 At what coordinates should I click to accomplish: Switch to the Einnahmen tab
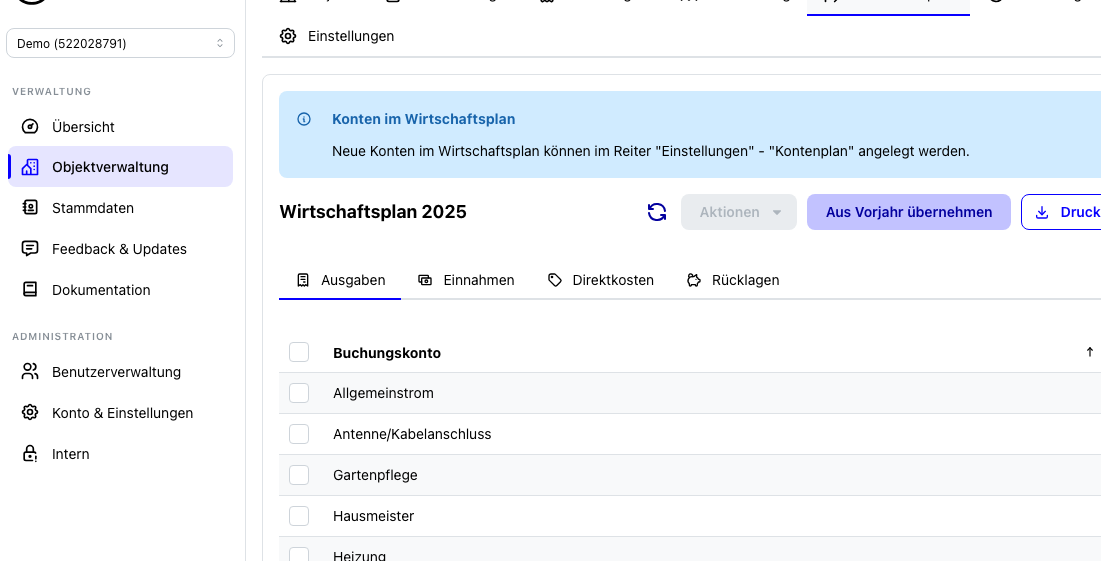tap(466, 280)
